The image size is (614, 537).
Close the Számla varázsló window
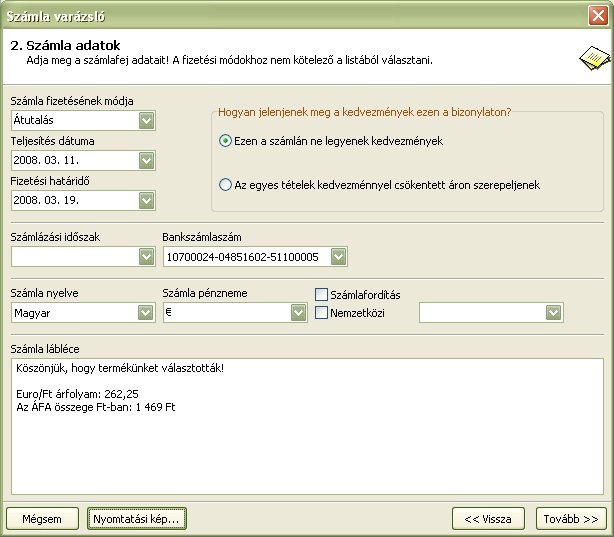pyautogui.click(x=598, y=16)
